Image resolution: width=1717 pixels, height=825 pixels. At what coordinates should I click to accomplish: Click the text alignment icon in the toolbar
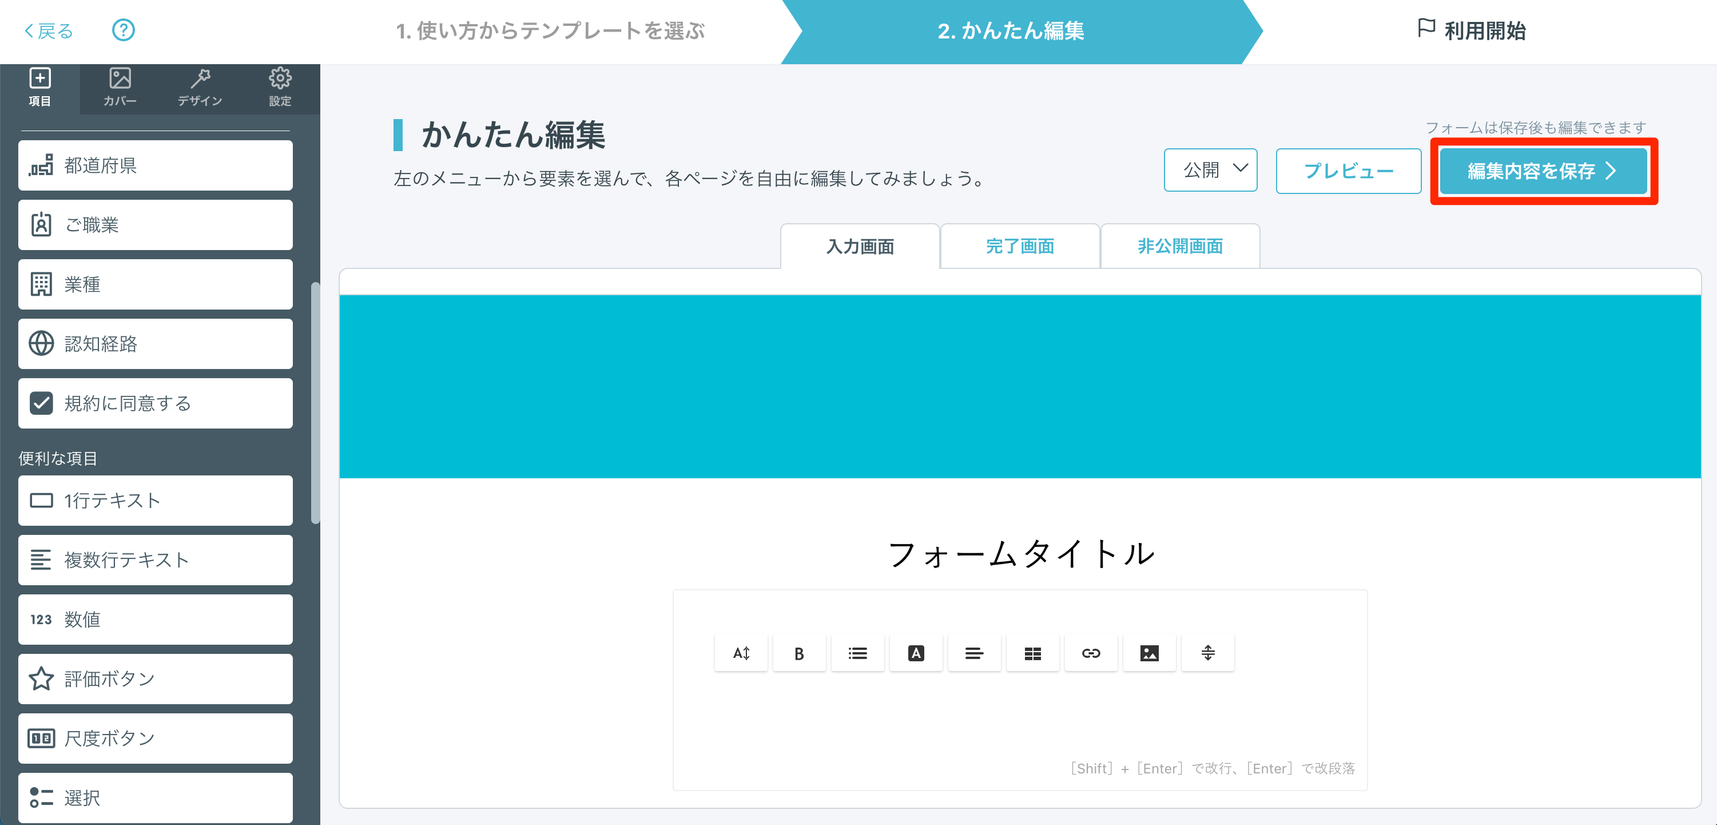974,653
